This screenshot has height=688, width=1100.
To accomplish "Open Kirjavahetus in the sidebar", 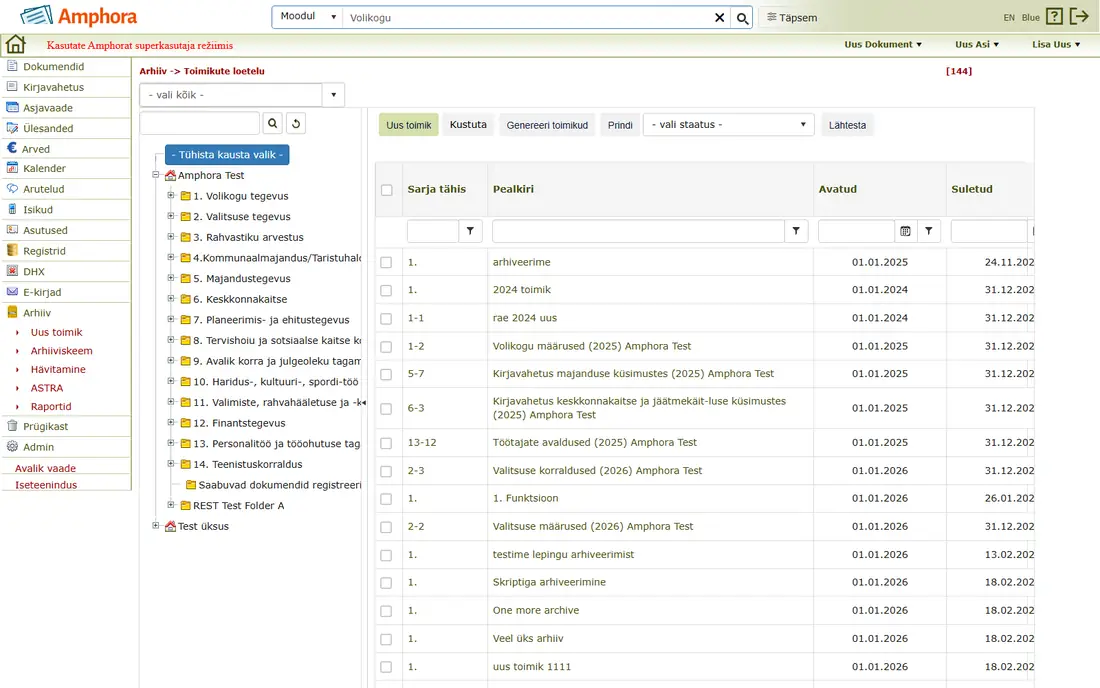I will click(x=53, y=87).
